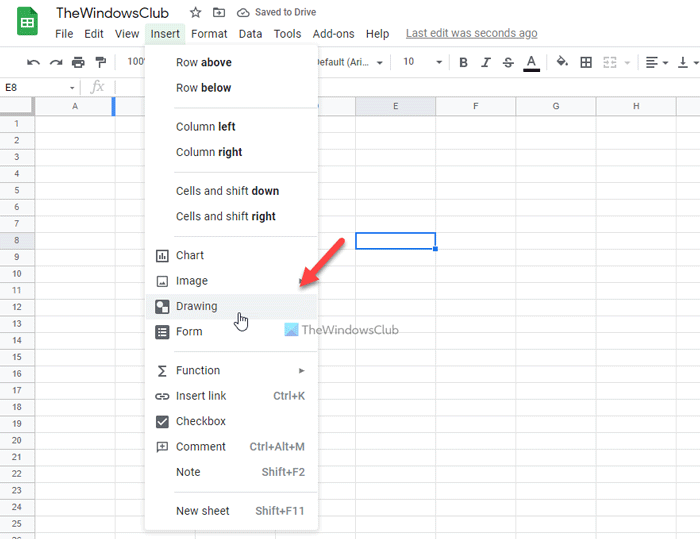Close the open Insert menu tab
This screenshot has width=700, height=539.
(x=165, y=34)
